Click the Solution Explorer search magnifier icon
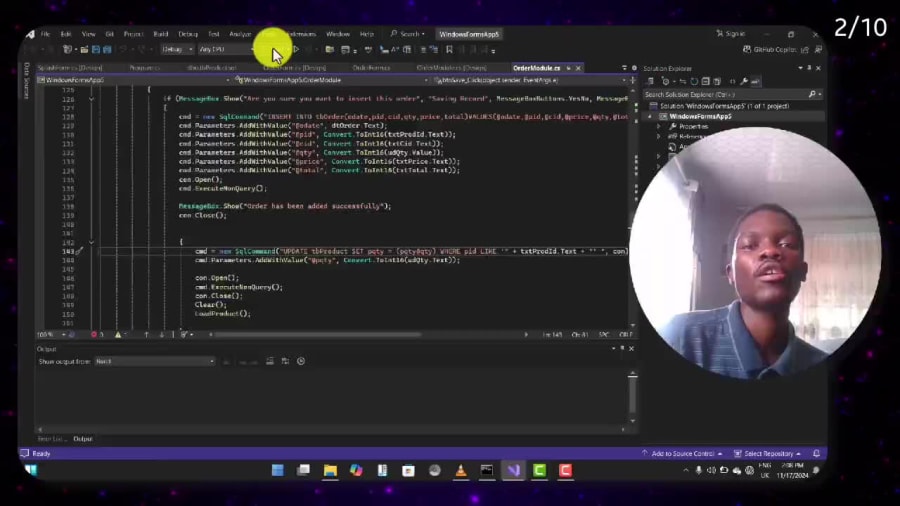This screenshot has width=900, height=506. (x=812, y=94)
